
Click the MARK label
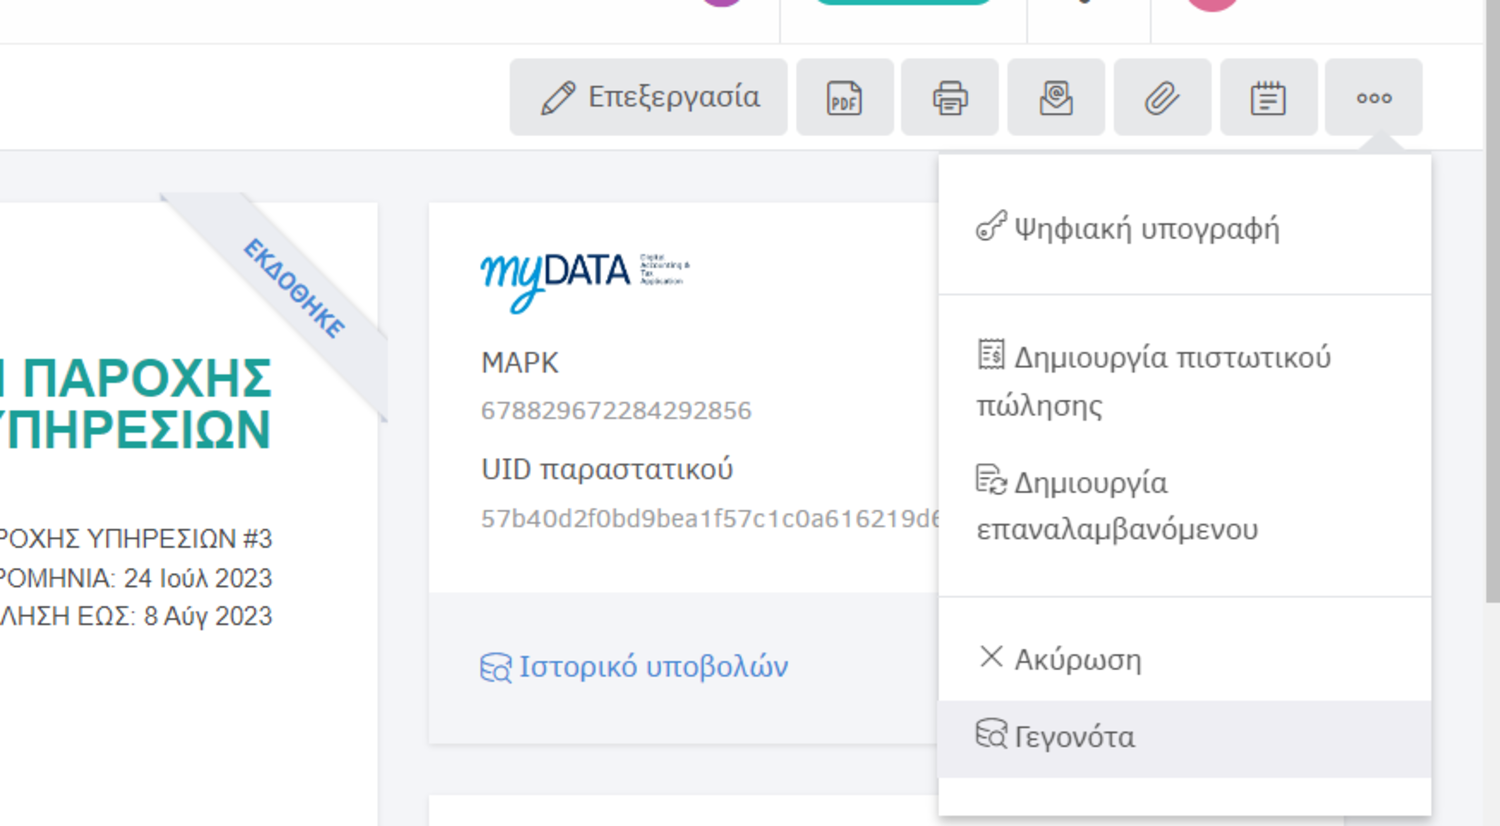519,362
